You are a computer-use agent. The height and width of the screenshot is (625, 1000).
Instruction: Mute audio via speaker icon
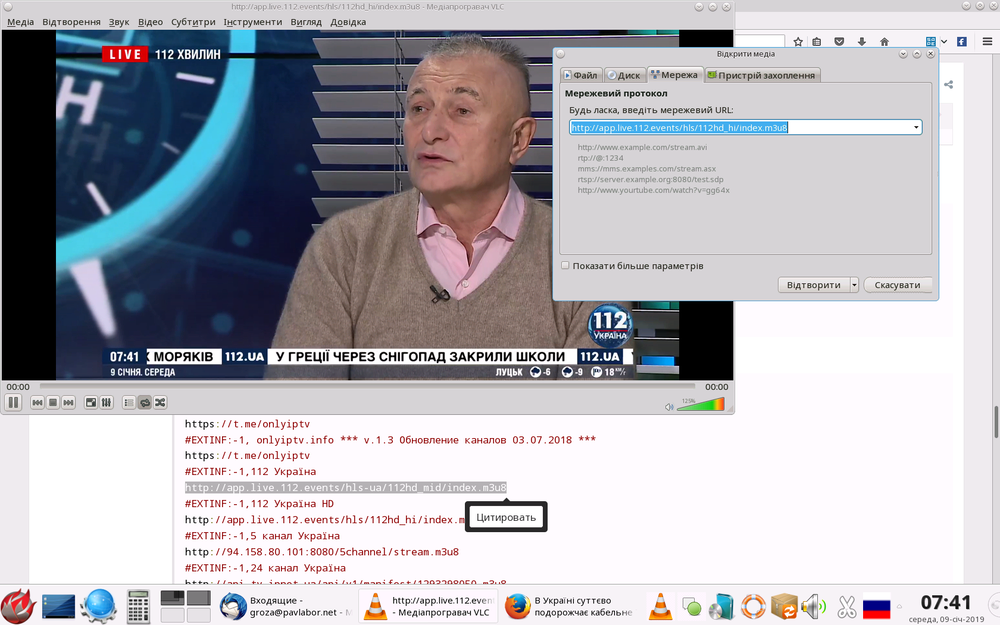[670, 406]
